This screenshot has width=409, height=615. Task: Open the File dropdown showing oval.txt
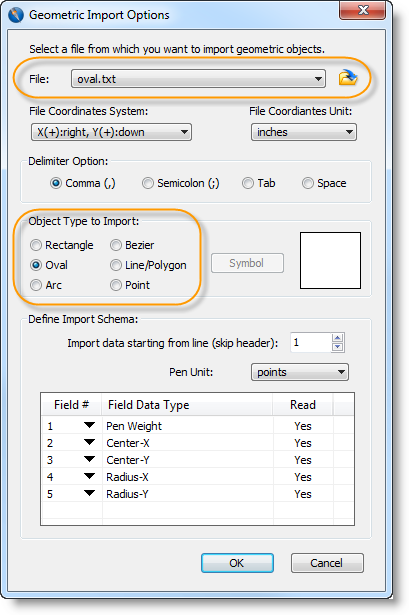(x=198, y=79)
